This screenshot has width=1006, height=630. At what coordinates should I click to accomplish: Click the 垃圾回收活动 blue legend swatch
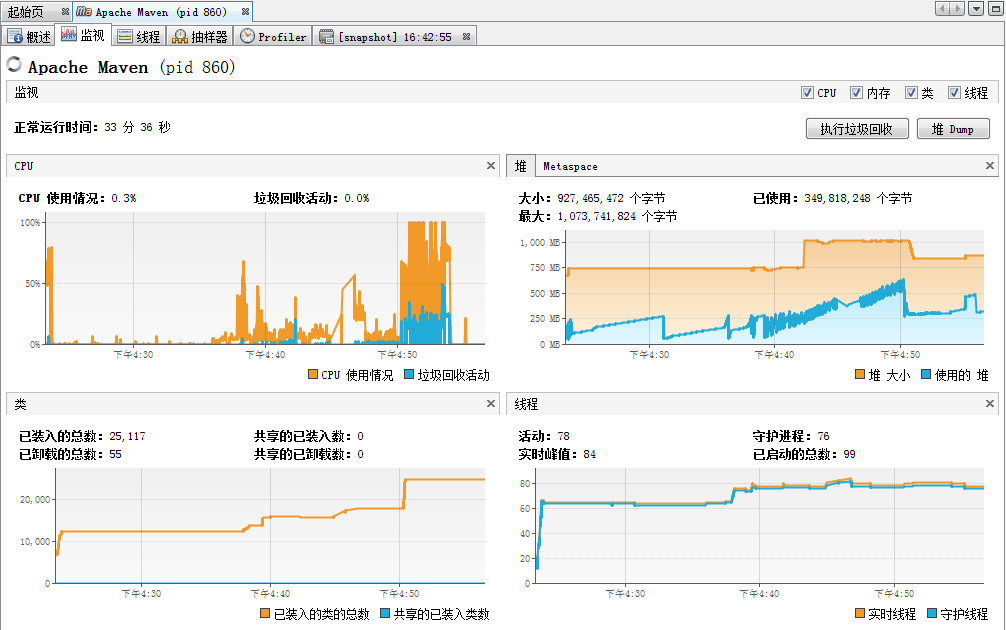coord(409,374)
